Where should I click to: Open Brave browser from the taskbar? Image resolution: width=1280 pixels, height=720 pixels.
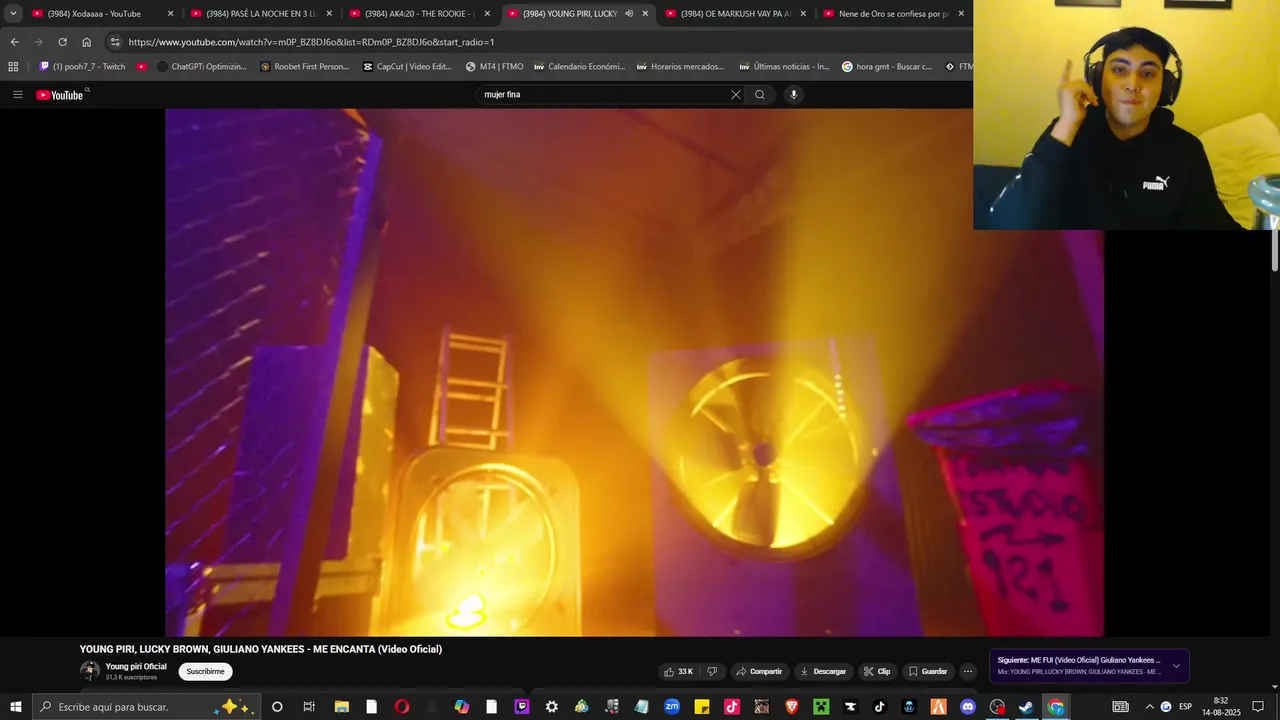click(791, 707)
